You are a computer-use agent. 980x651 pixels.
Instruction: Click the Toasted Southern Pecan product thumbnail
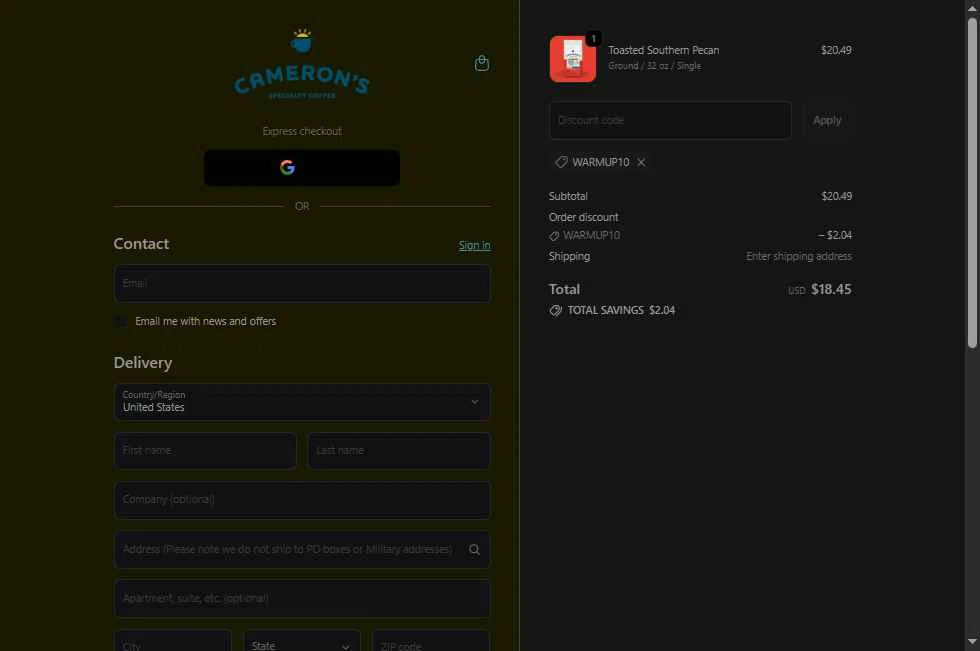coord(572,59)
